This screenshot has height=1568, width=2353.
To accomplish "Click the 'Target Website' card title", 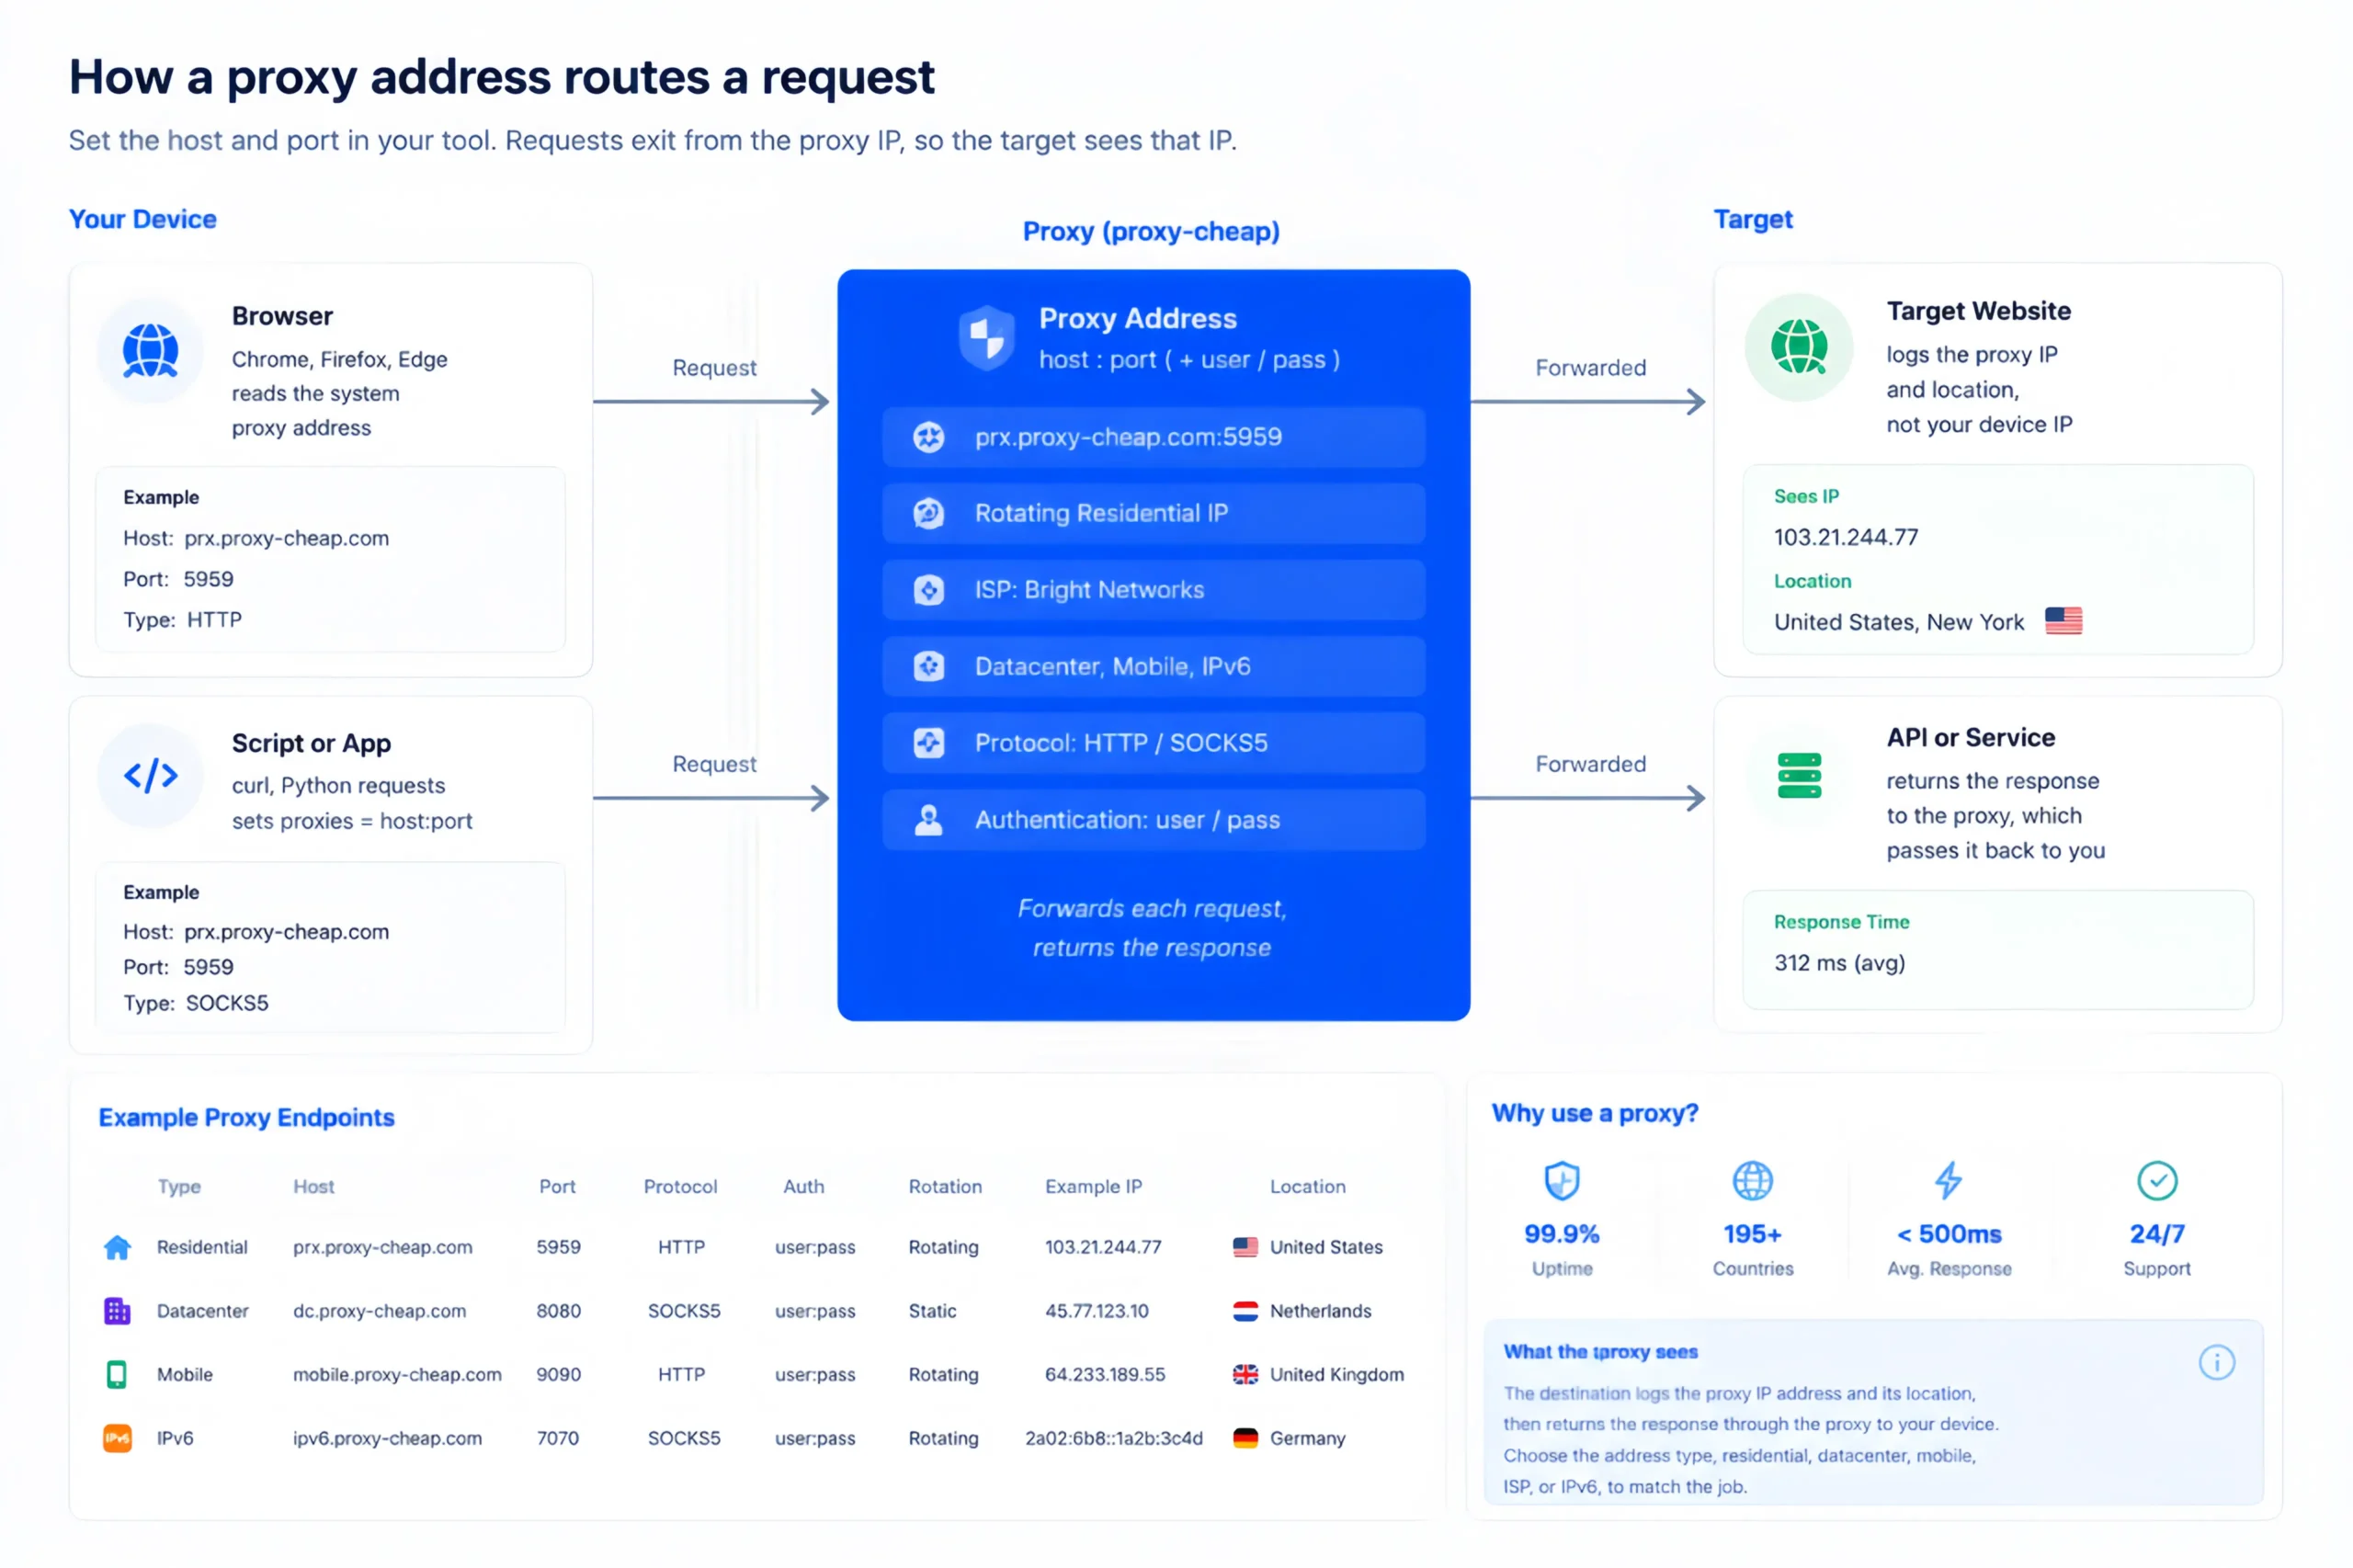I will coord(1977,311).
